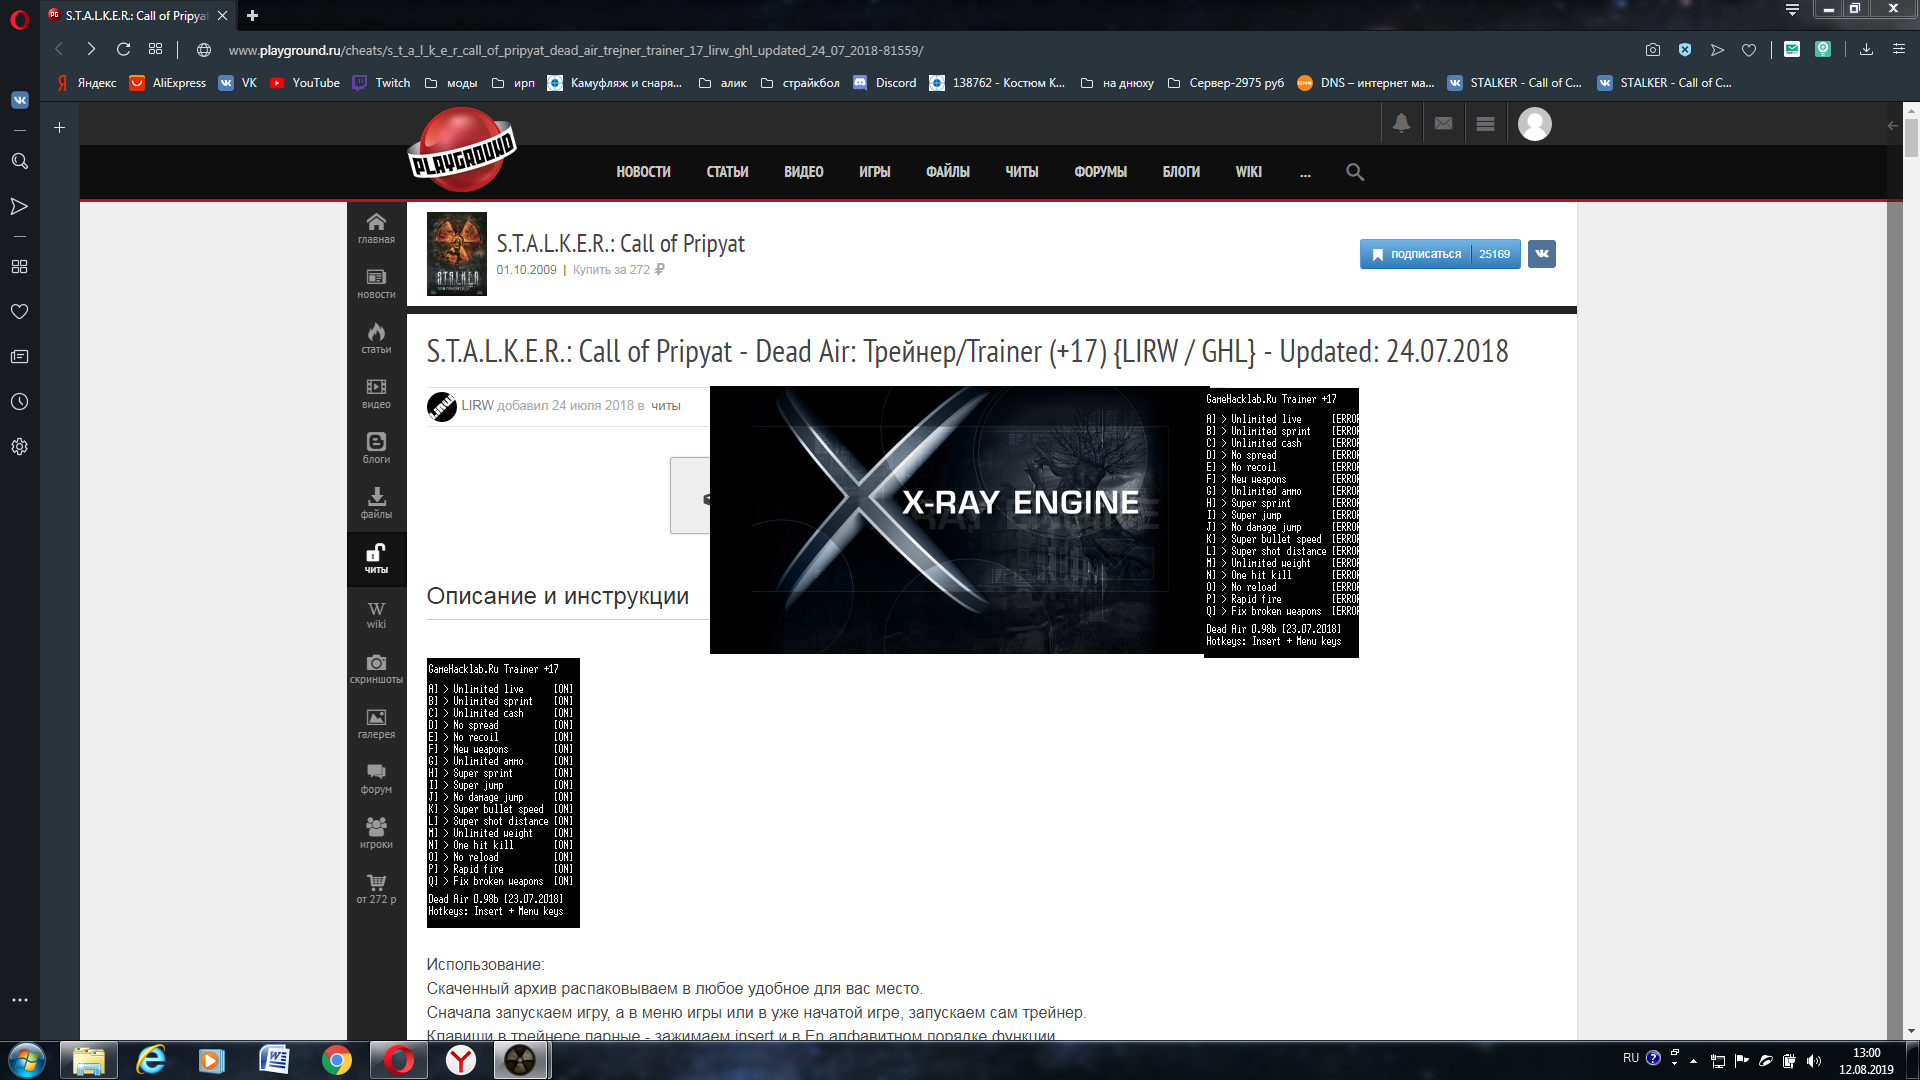Open видео section in game sidebar

pos(376,394)
